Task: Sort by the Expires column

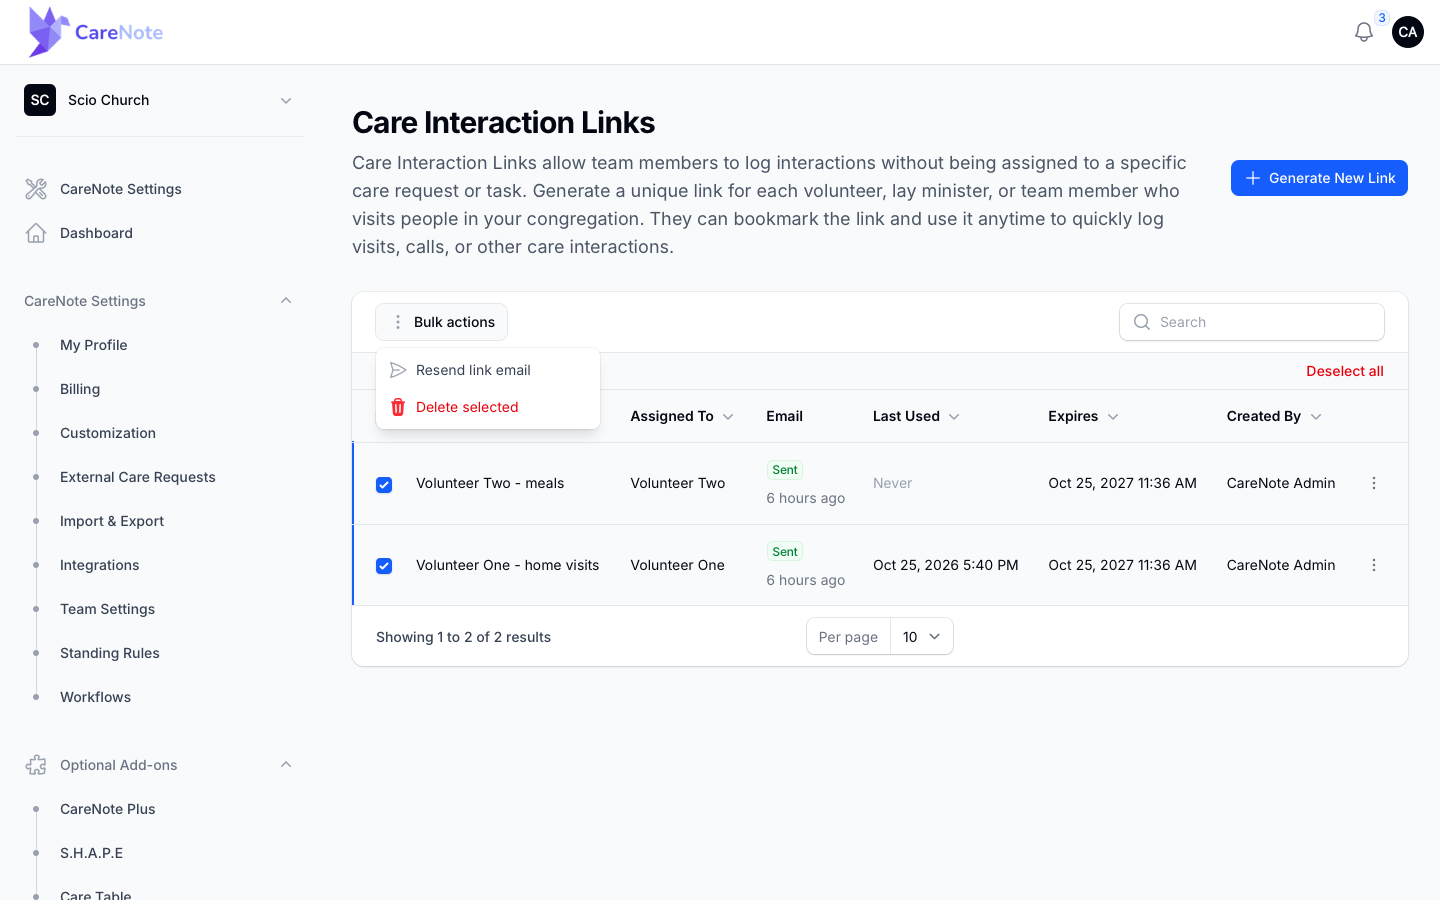Action: [1083, 416]
